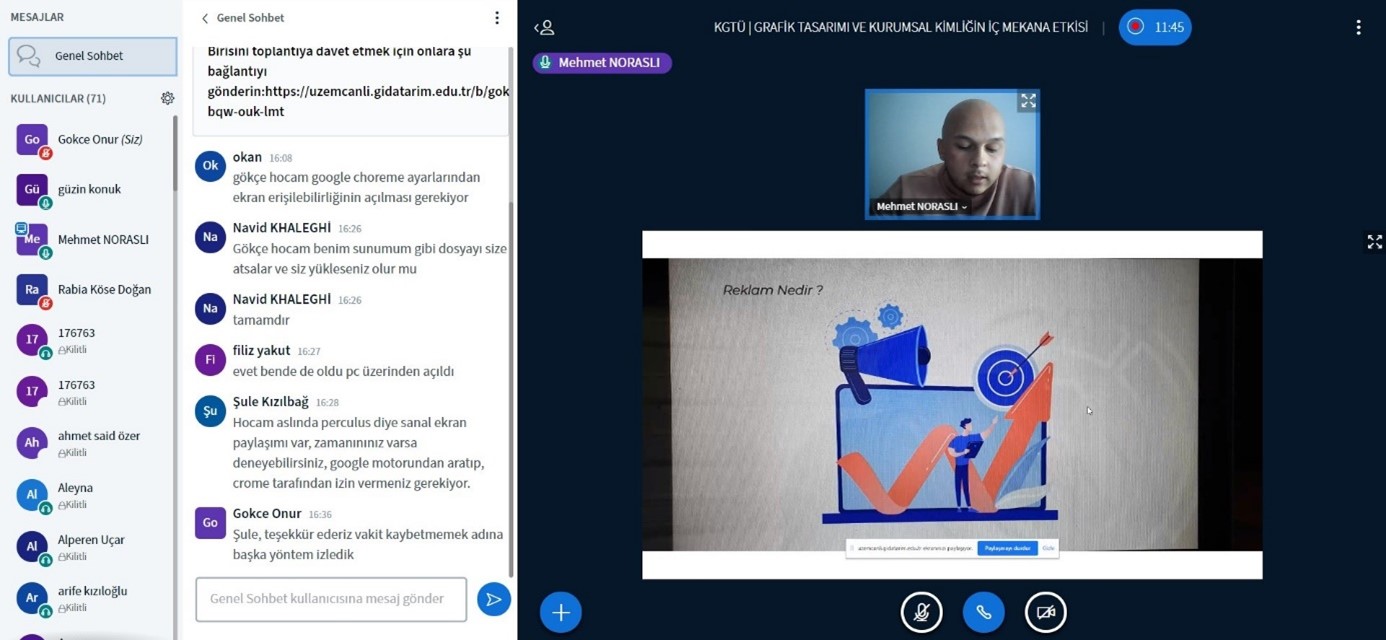This screenshot has height=640, width=1386.
Task: Click the chat message input field
Action: 331,599
